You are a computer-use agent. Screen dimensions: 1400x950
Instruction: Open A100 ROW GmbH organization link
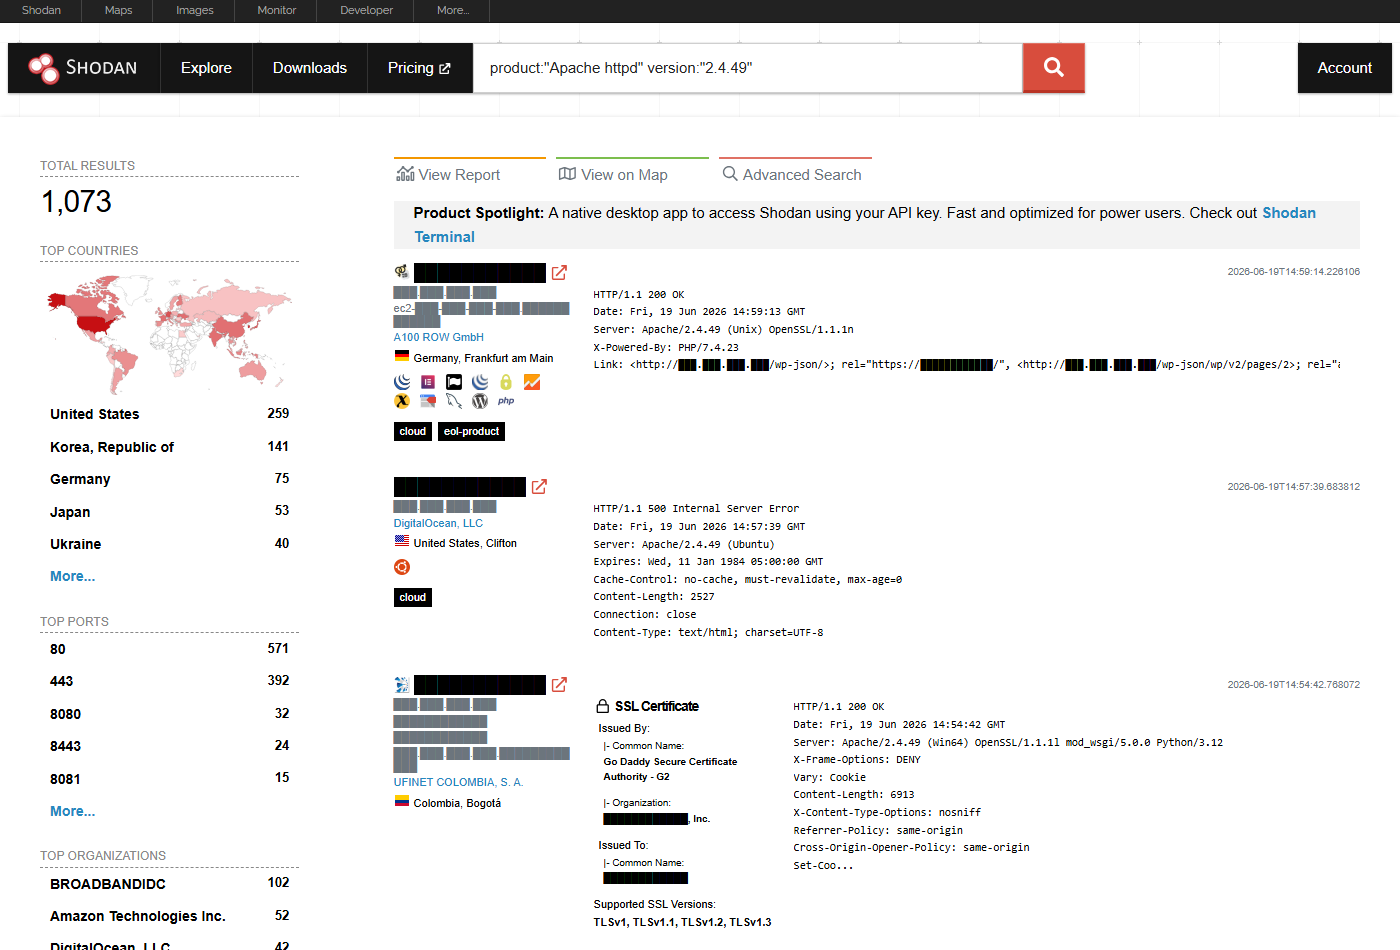[x=438, y=338]
